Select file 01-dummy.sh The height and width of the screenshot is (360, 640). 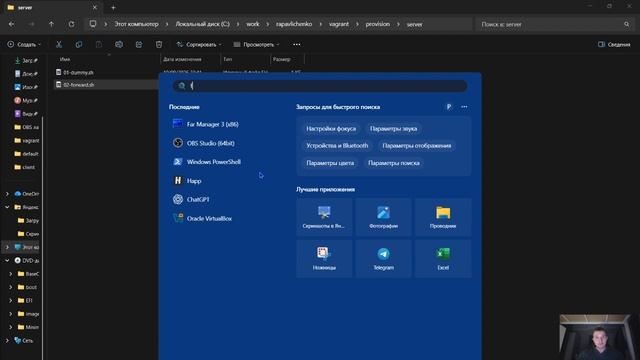(x=78, y=72)
